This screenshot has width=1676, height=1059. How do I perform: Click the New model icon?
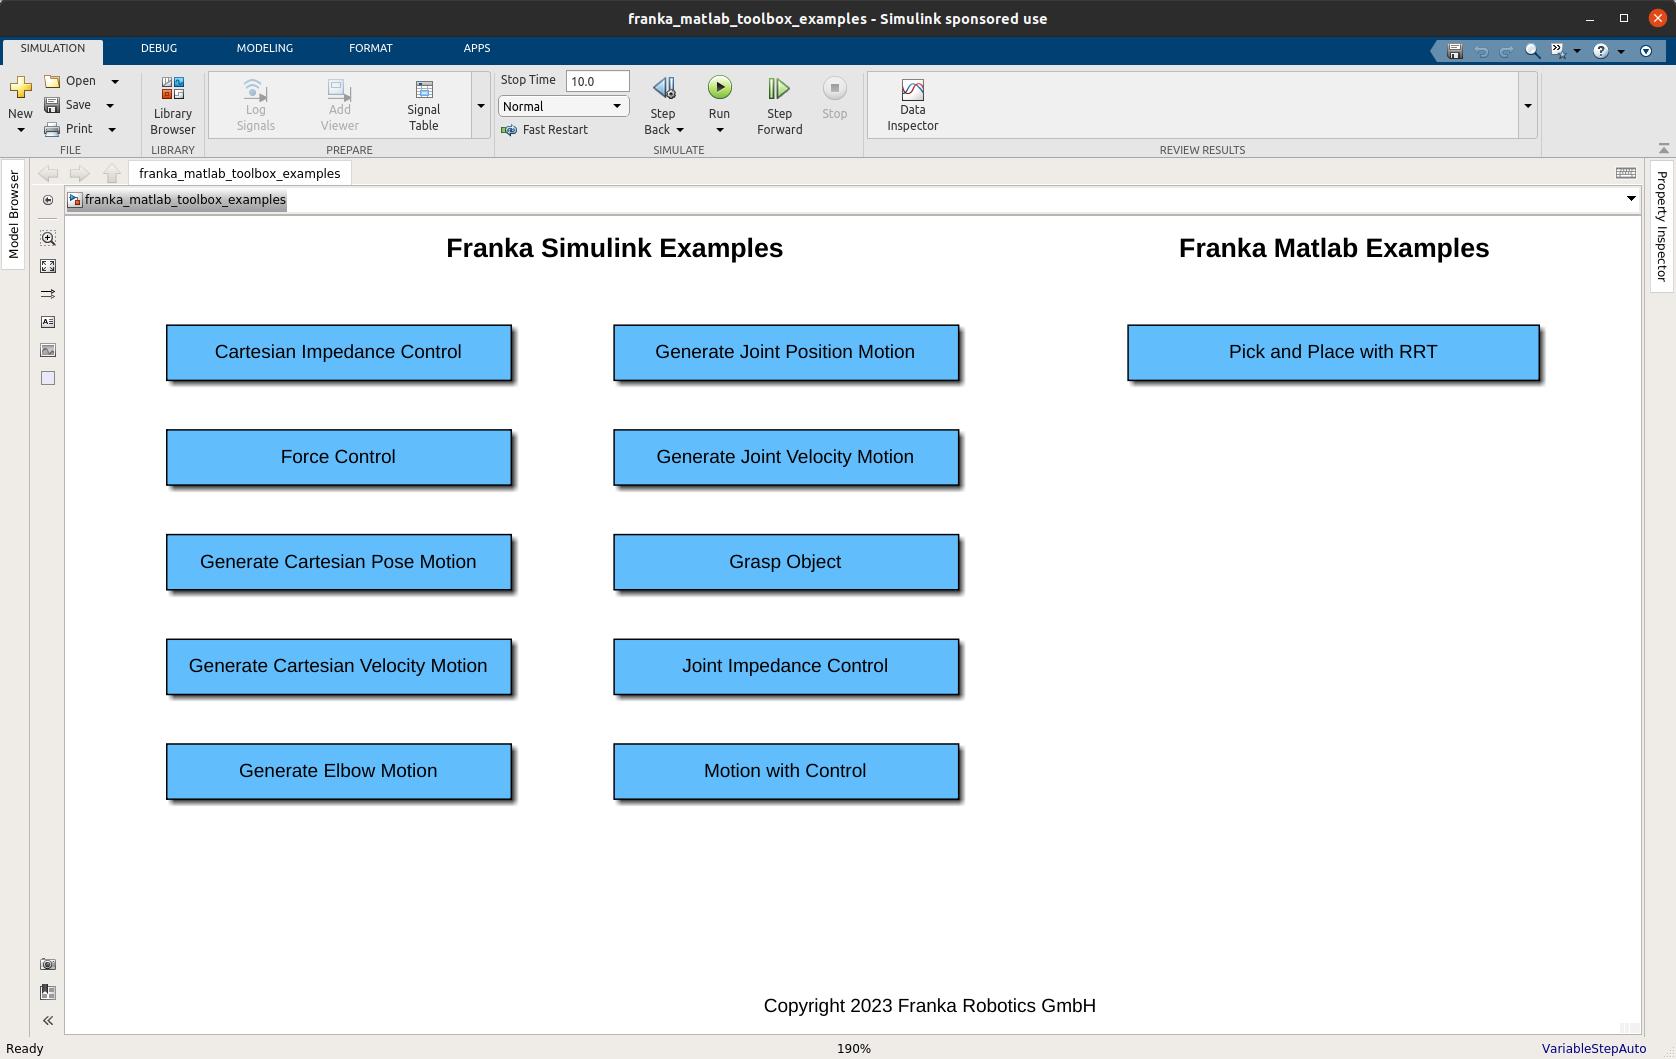[x=20, y=88]
